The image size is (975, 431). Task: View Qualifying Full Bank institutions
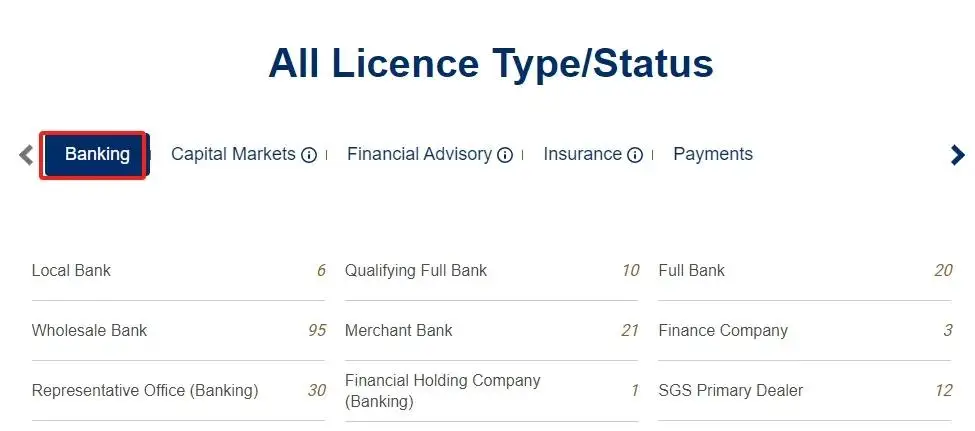point(416,270)
